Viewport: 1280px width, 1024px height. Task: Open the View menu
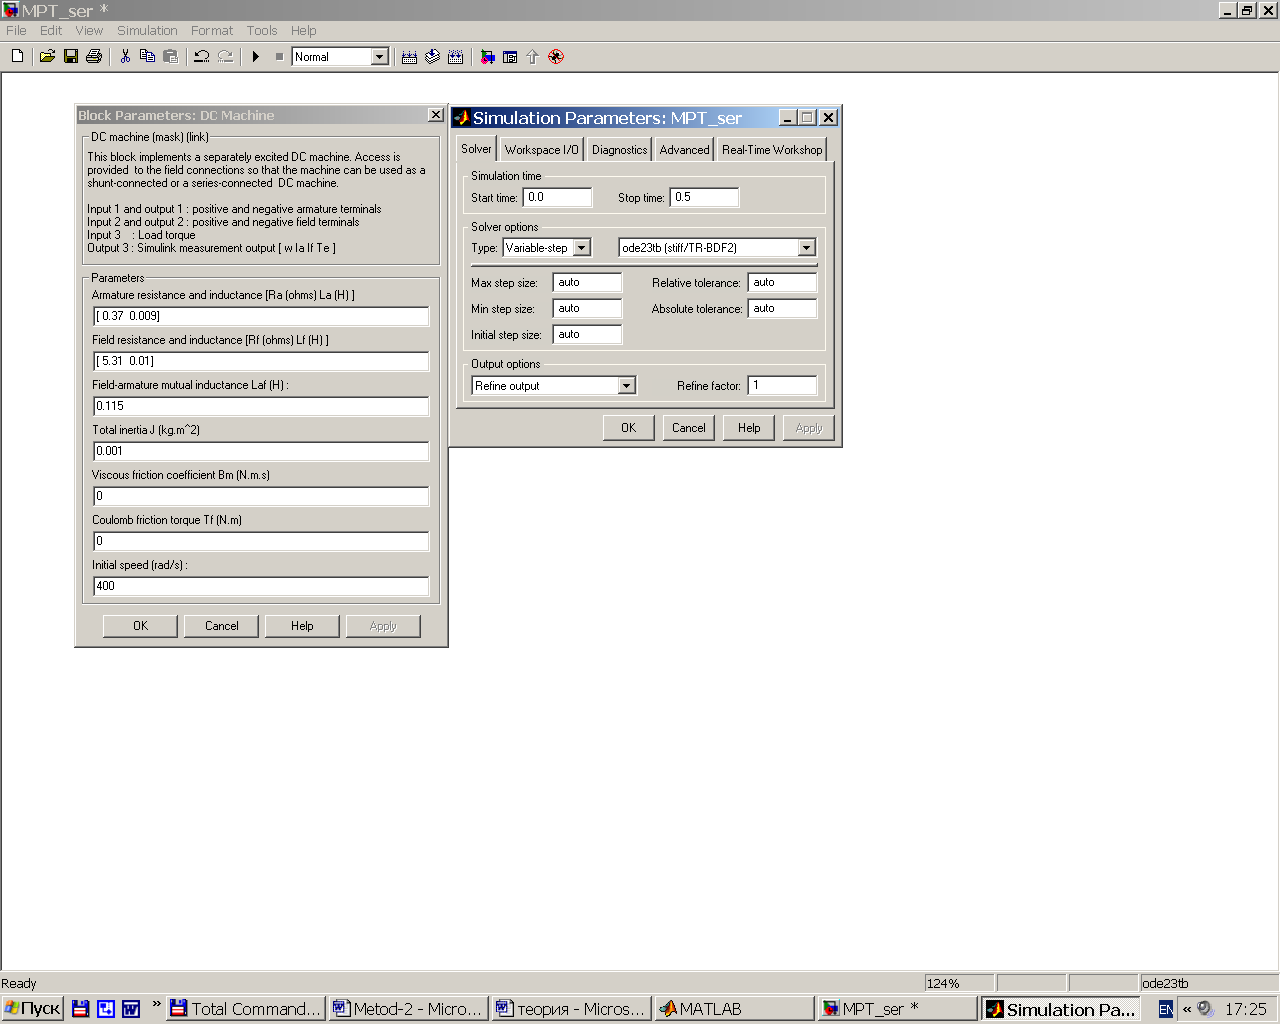(89, 31)
